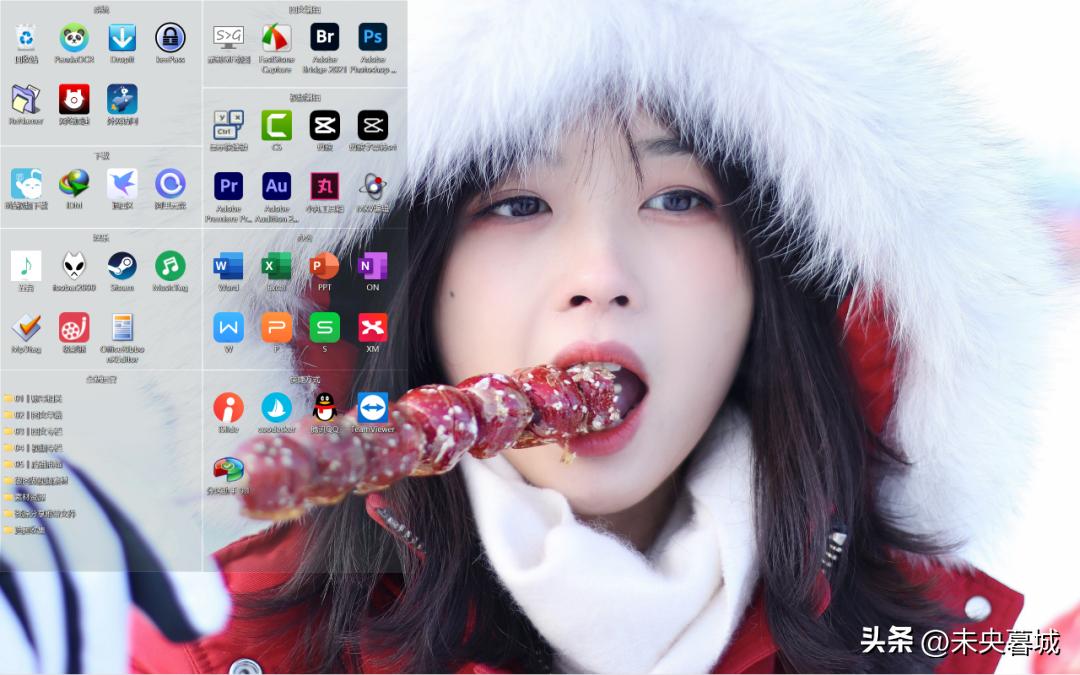1080x675 pixels.
Task: Launch Mp3tag checkmark icon
Action: click(25, 328)
